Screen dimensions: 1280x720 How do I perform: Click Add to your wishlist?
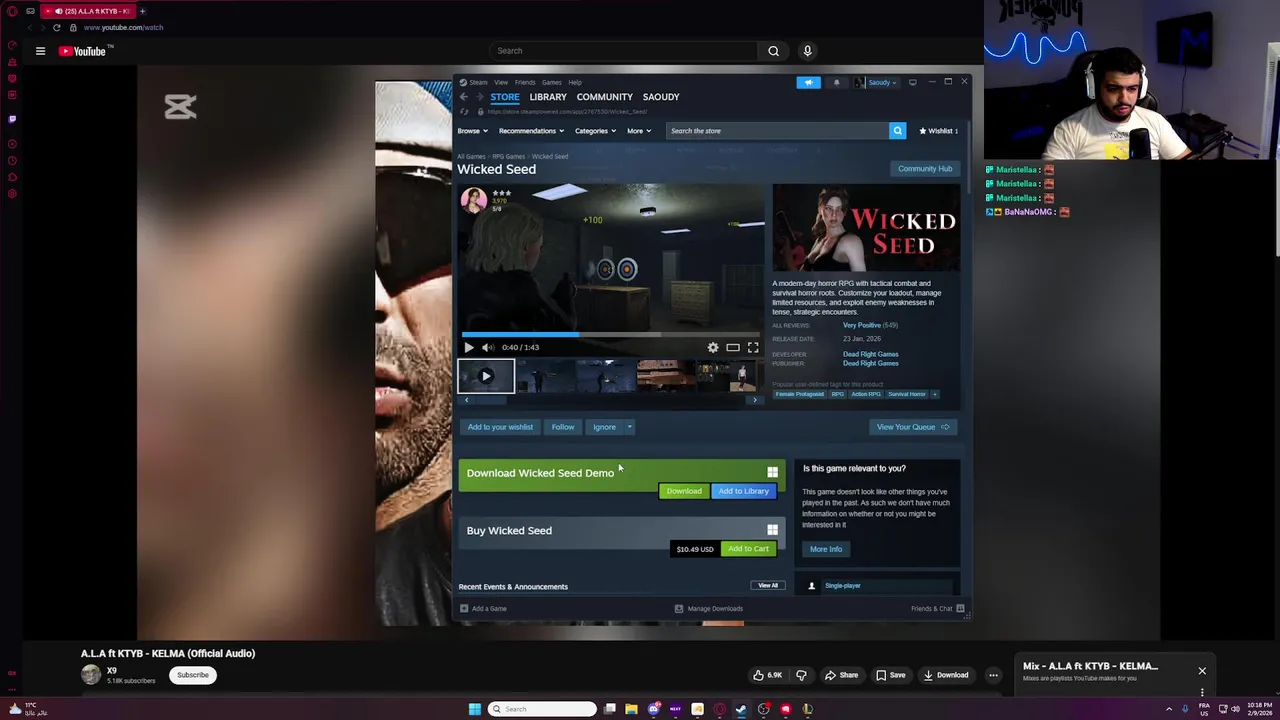pyautogui.click(x=500, y=427)
